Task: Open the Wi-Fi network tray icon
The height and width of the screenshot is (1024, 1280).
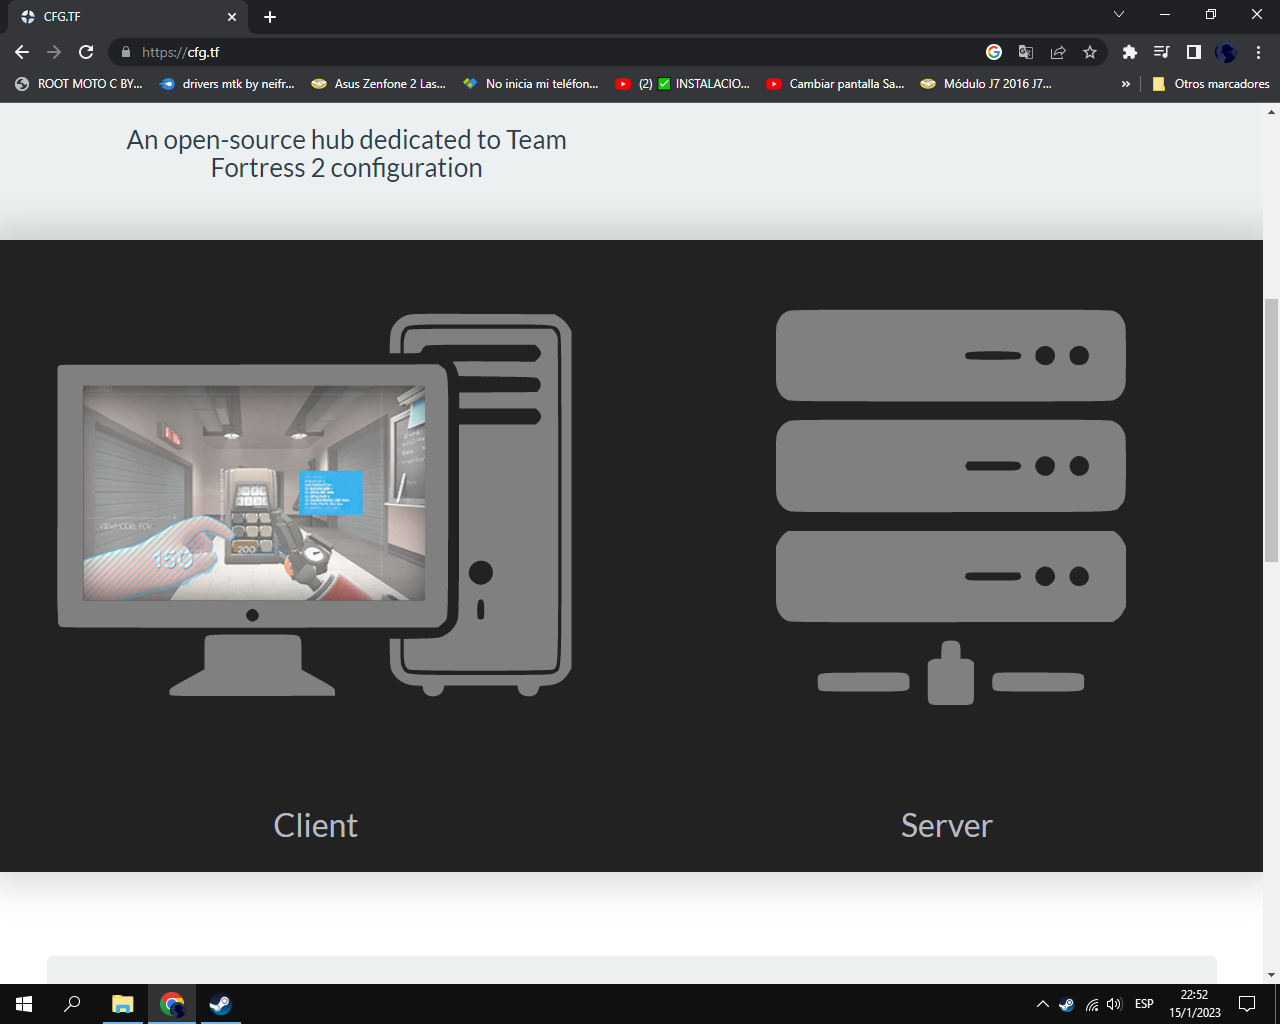Action: (x=1092, y=1004)
